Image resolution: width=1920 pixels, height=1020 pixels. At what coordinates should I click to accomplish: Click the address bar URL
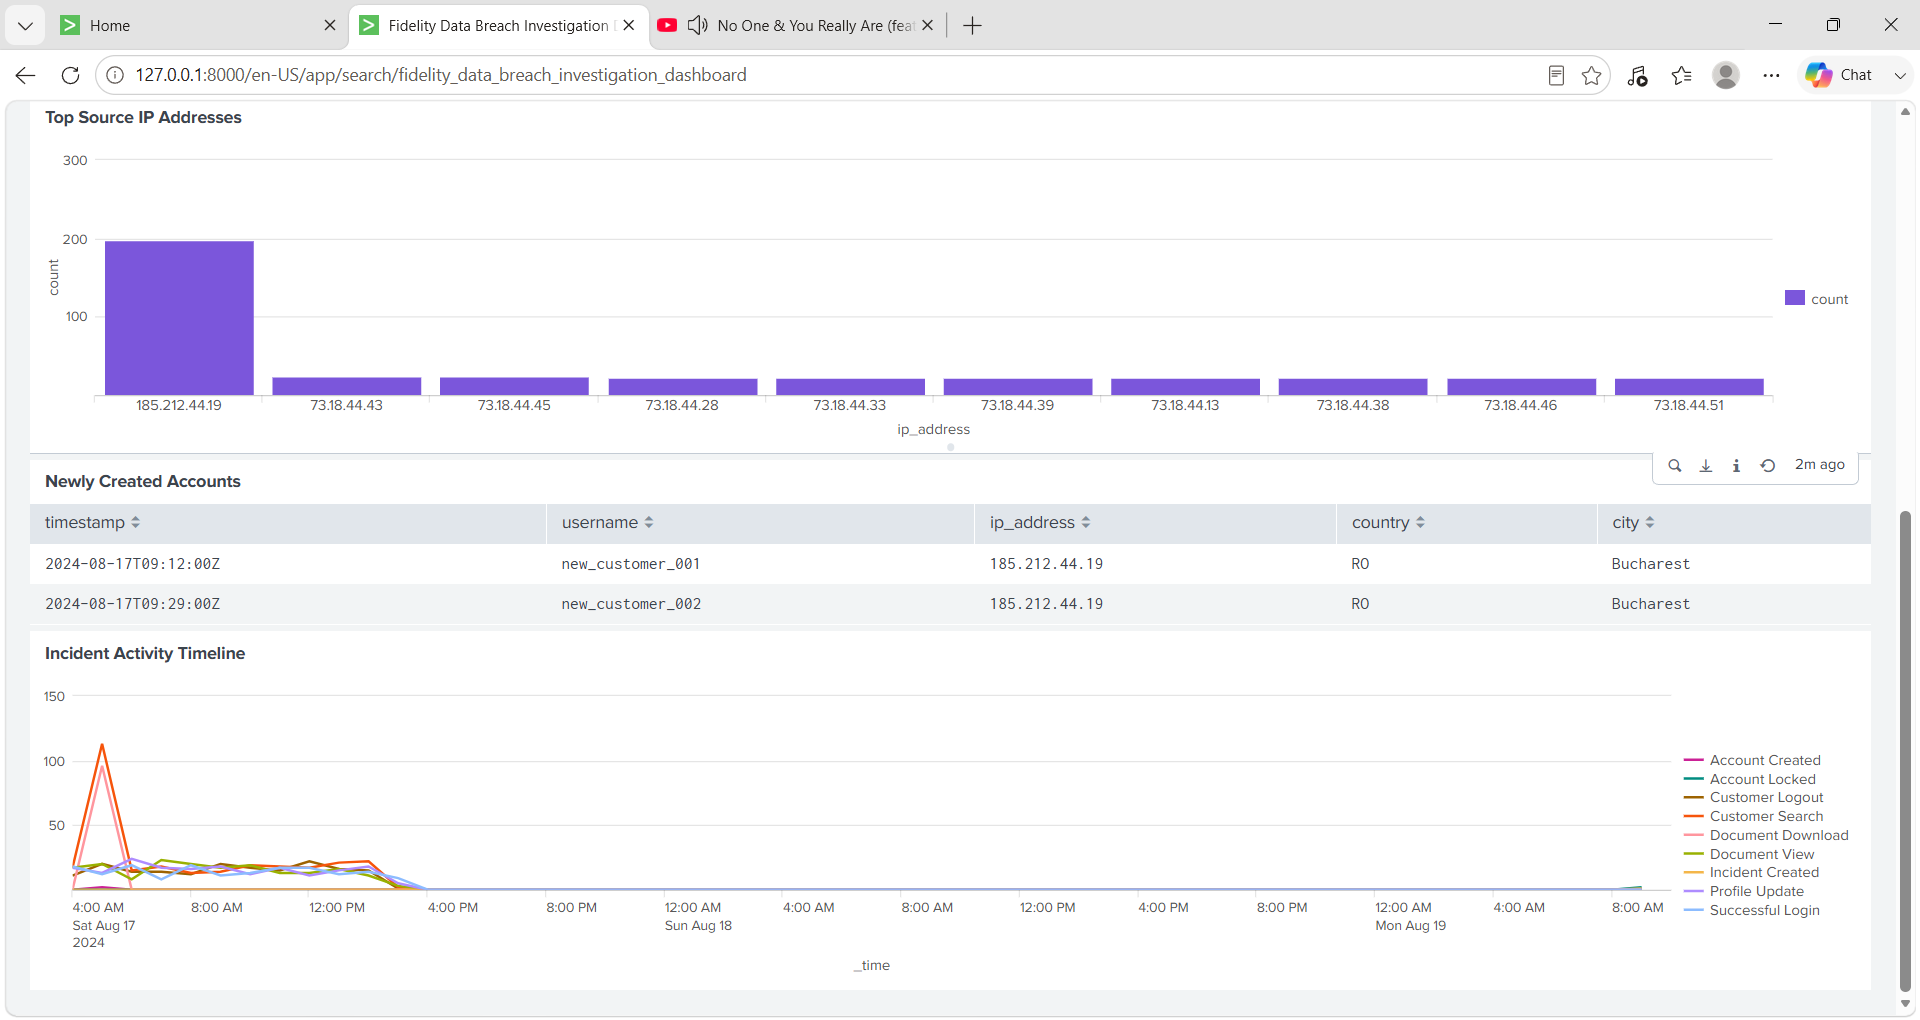point(441,75)
